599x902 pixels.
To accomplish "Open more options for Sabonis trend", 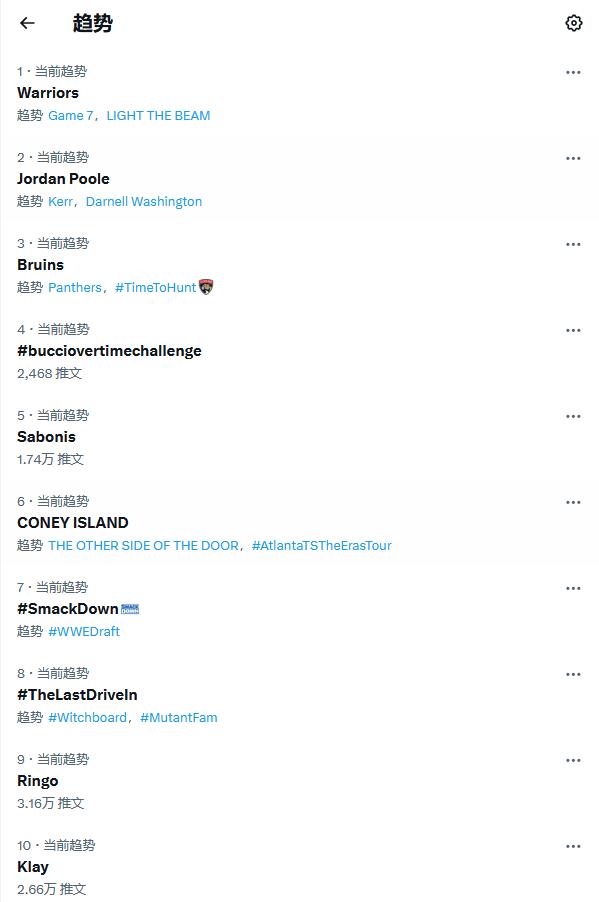I will 573,416.
